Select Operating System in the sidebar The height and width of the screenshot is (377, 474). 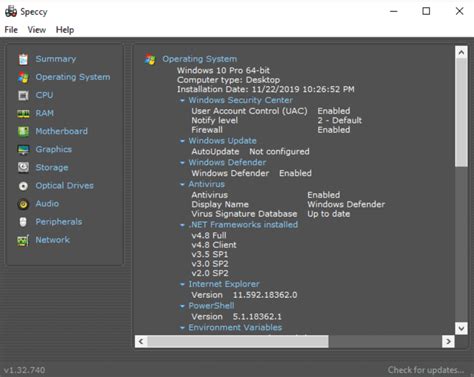(x=73, y=77)
